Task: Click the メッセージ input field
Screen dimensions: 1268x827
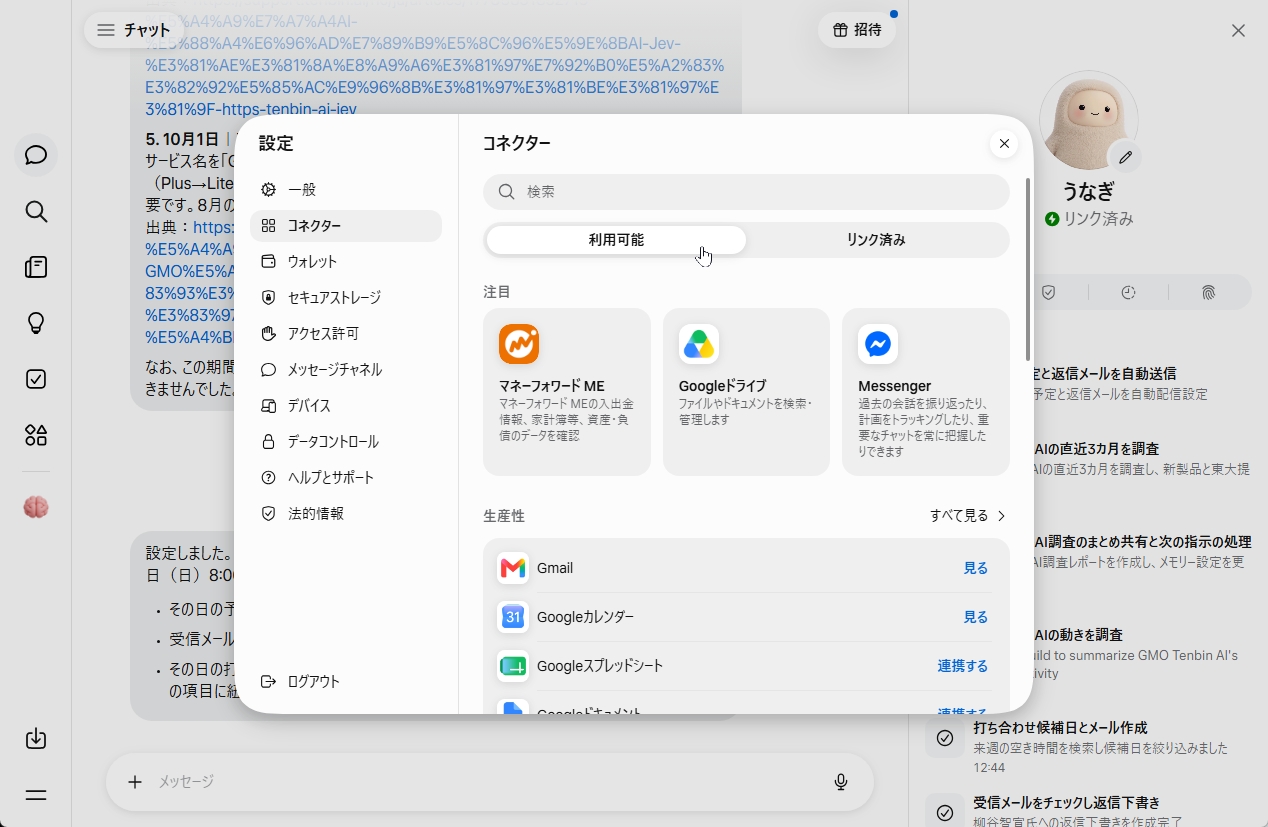Action: [x=490, y=782]
